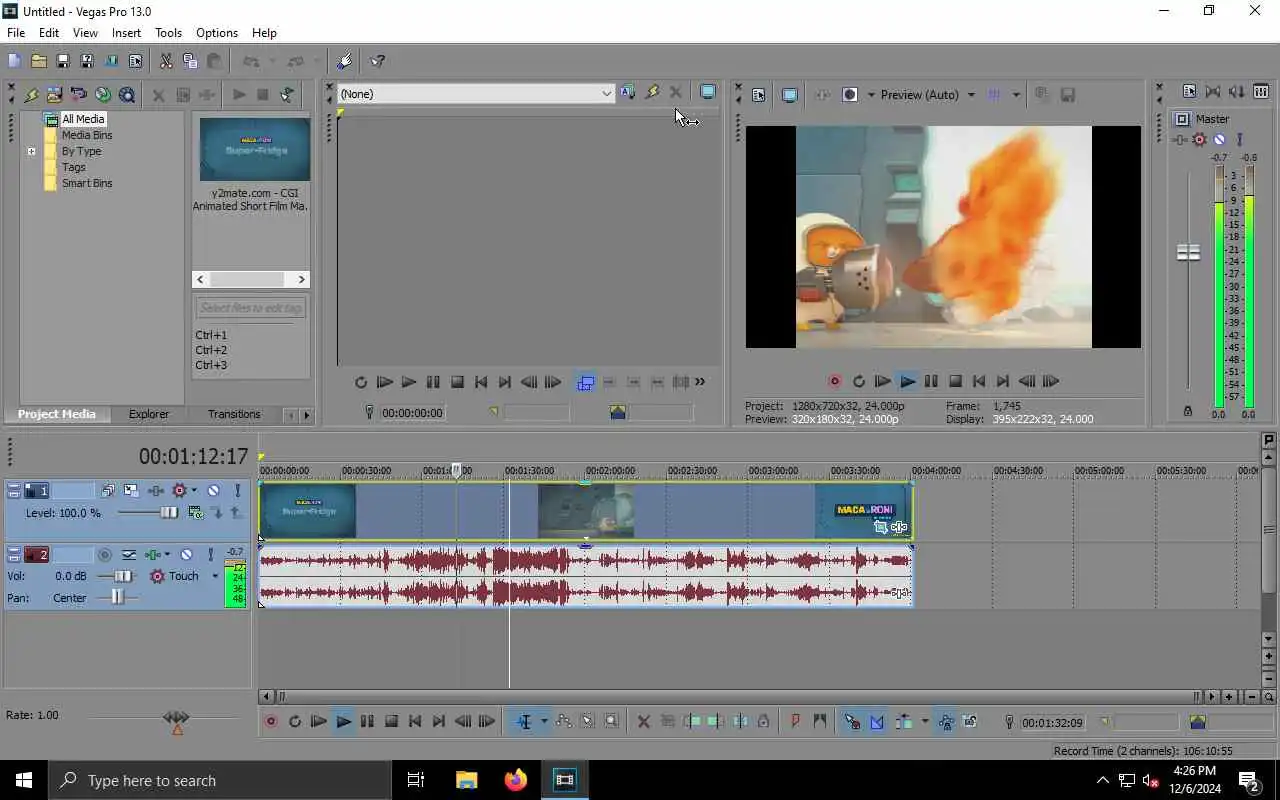The image size is (1280, 800).
Task: Select the All Media bin
Action: pyautogui.click(x=82, y=119)
